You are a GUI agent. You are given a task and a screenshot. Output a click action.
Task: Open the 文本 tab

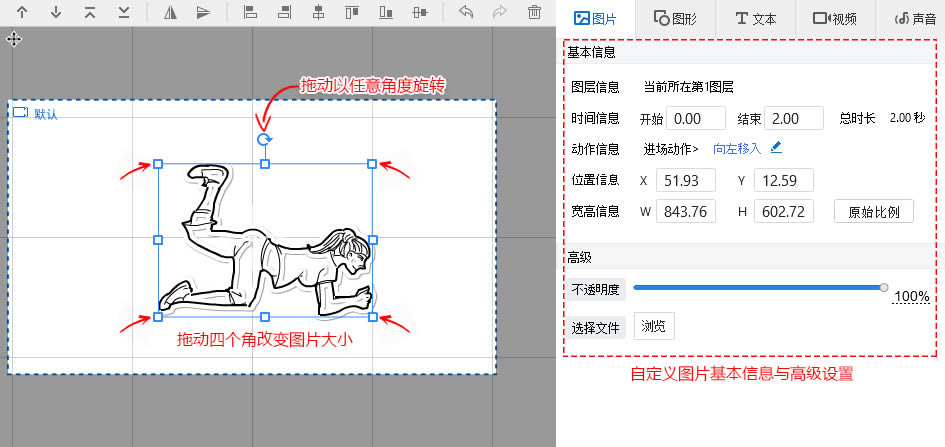click(755, 19)
